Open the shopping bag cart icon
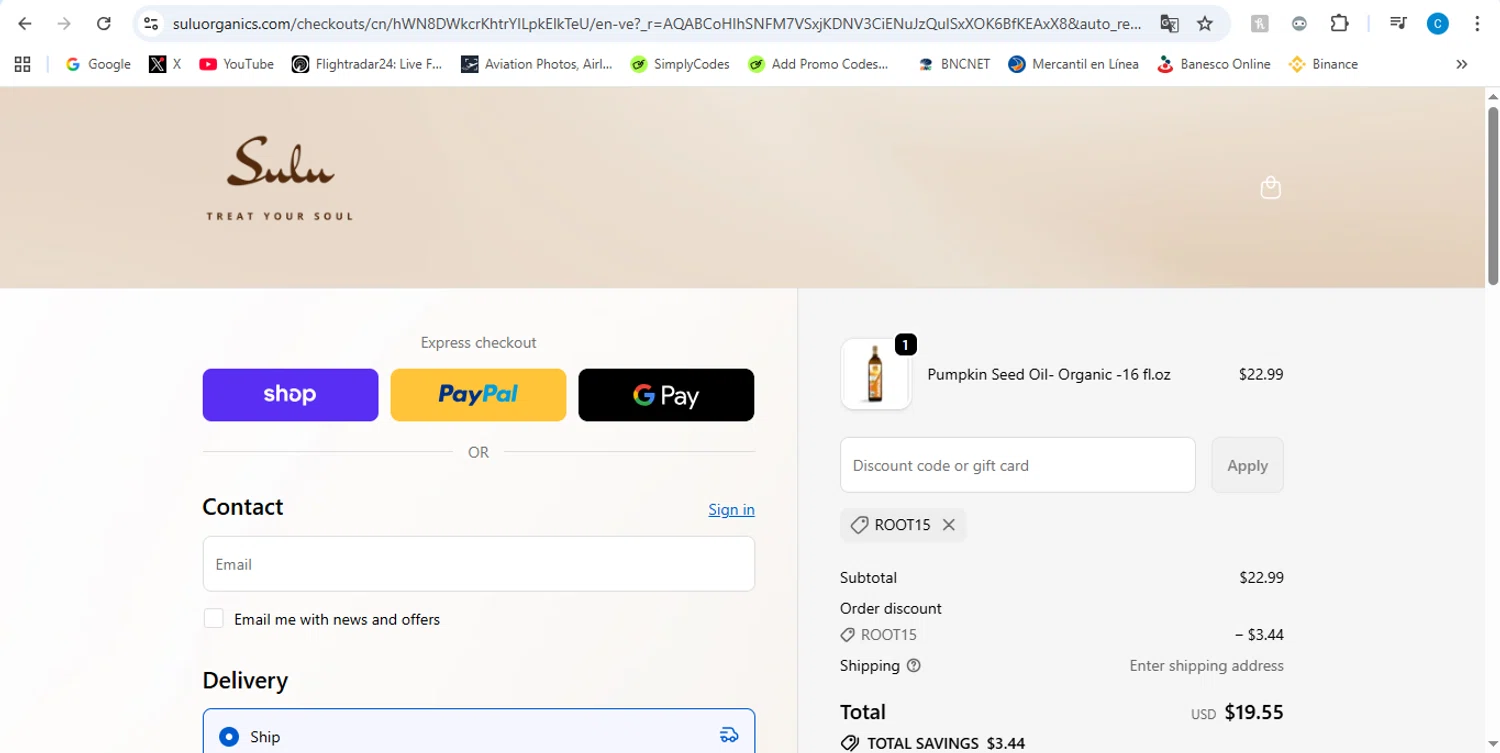 click(x=1270, y=187)
